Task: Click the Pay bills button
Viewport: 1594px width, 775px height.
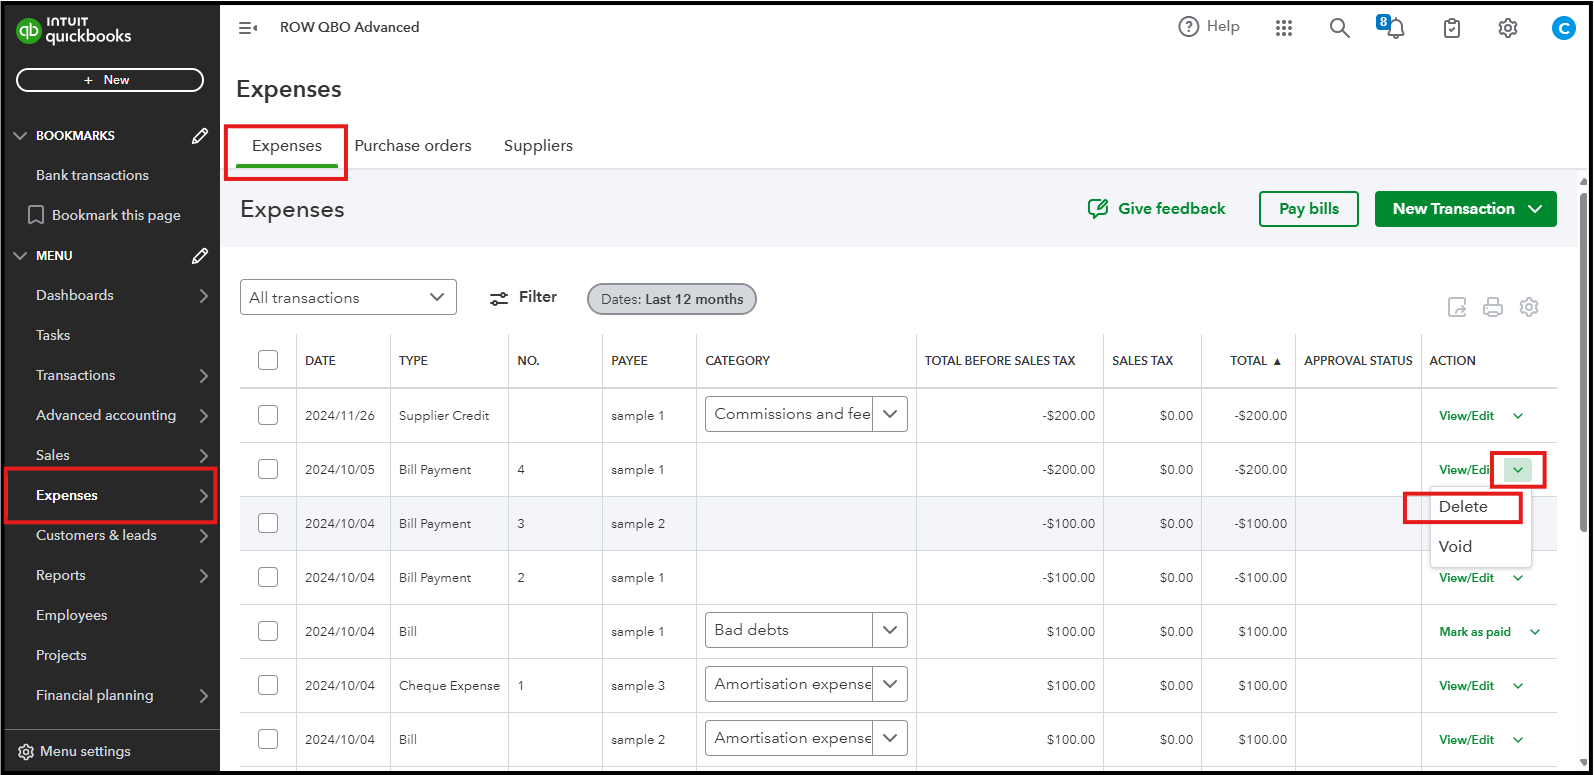Action: click(x=1309, y=209)
